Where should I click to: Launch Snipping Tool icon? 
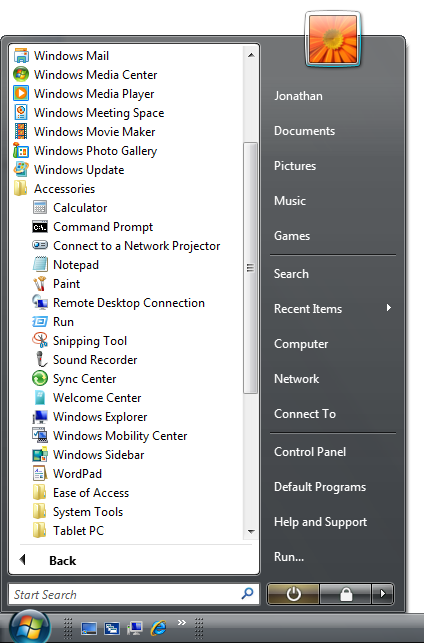click(40, 340)
